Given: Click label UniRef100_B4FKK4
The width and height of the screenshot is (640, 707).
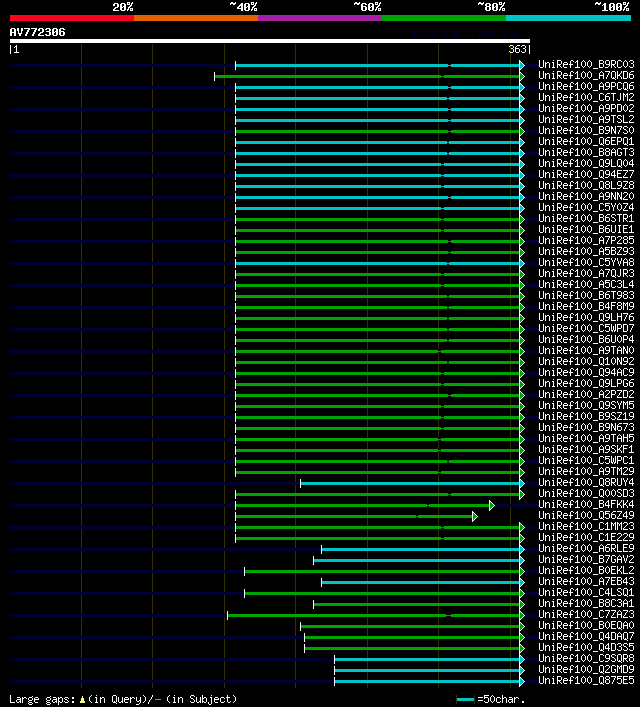Looking at the screenshot, I should click(586, 505).
